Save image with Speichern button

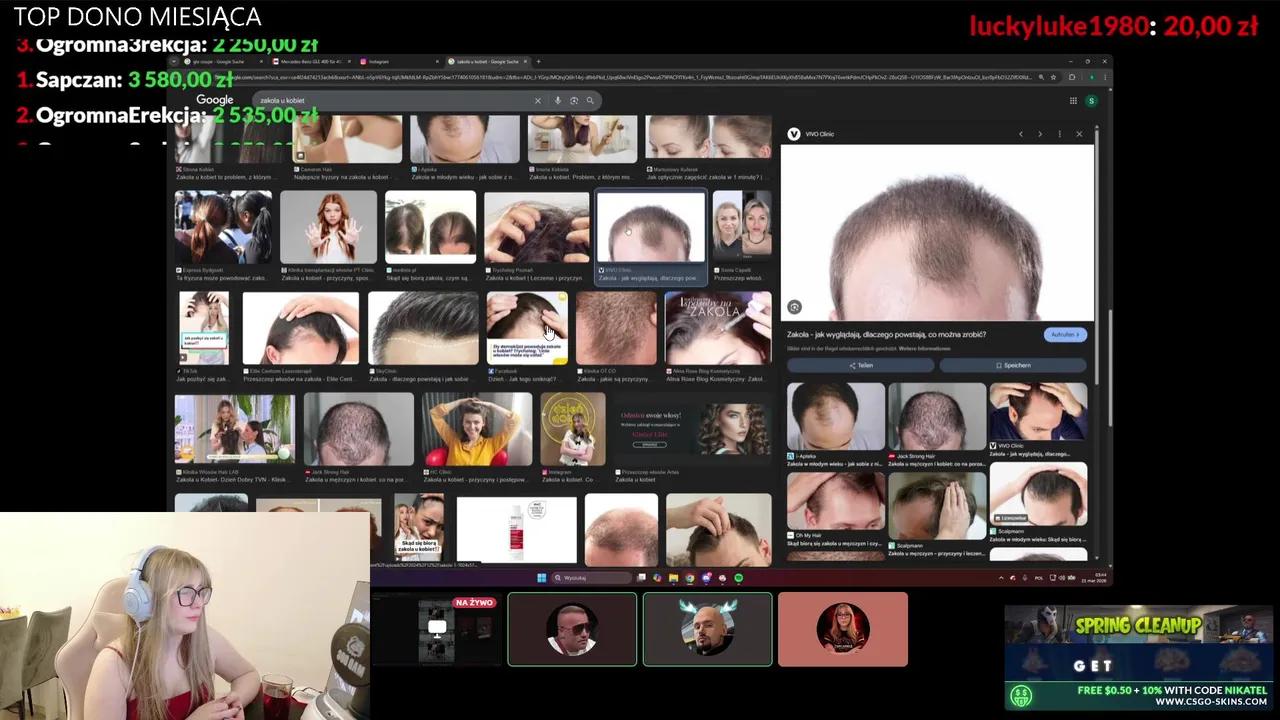1013,365
